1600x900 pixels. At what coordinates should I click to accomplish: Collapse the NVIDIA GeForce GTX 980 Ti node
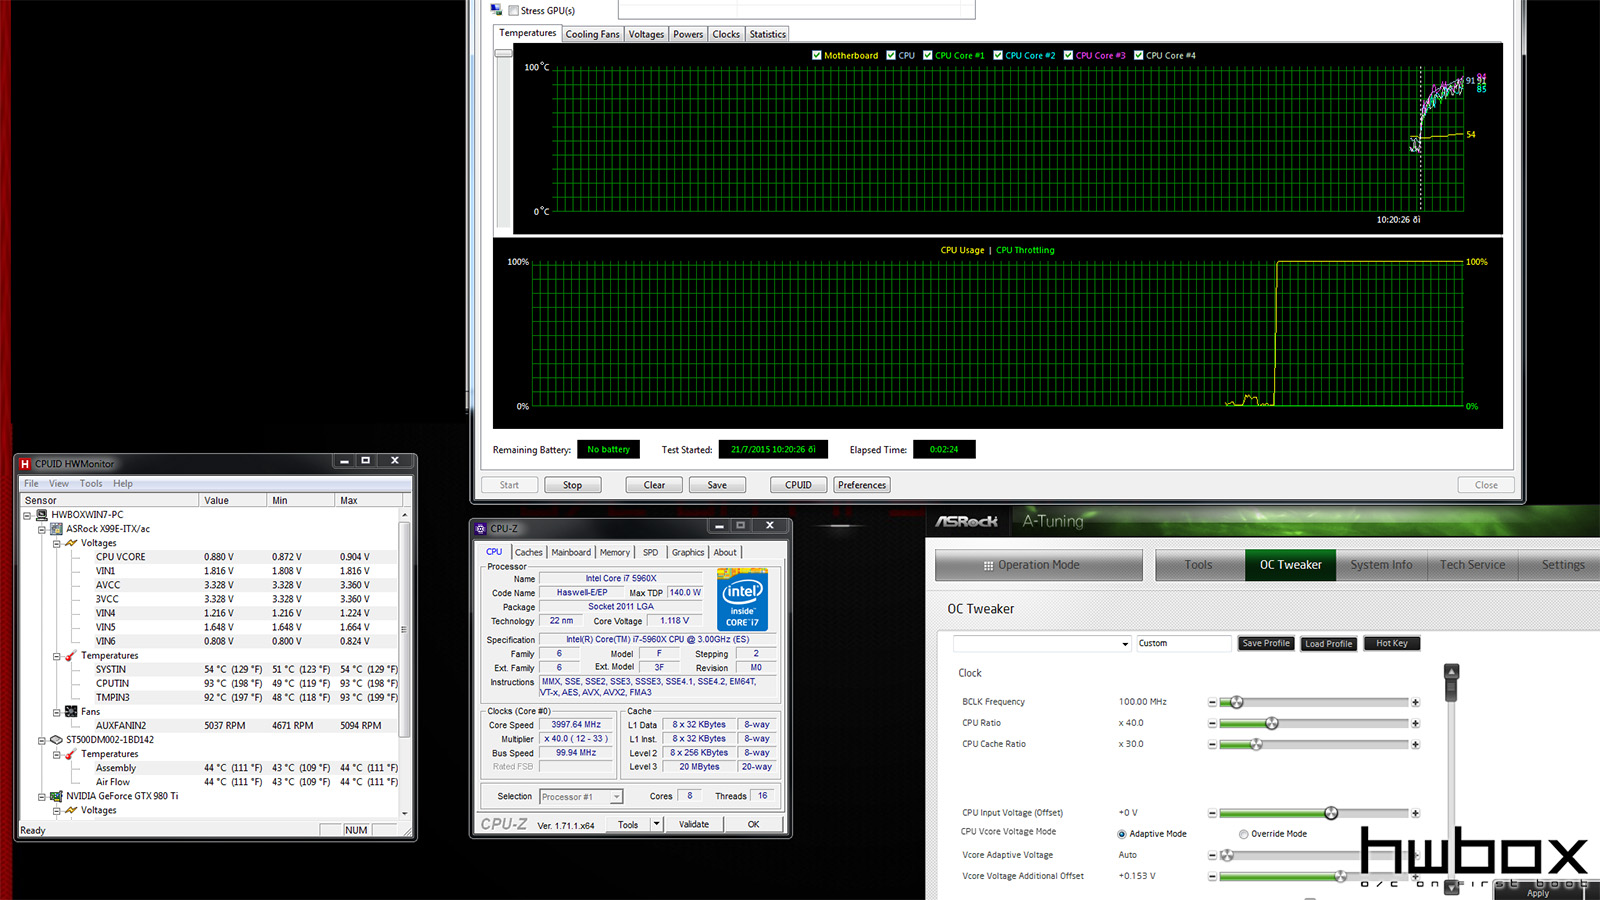pyautogui.click(x=42, y=797)
